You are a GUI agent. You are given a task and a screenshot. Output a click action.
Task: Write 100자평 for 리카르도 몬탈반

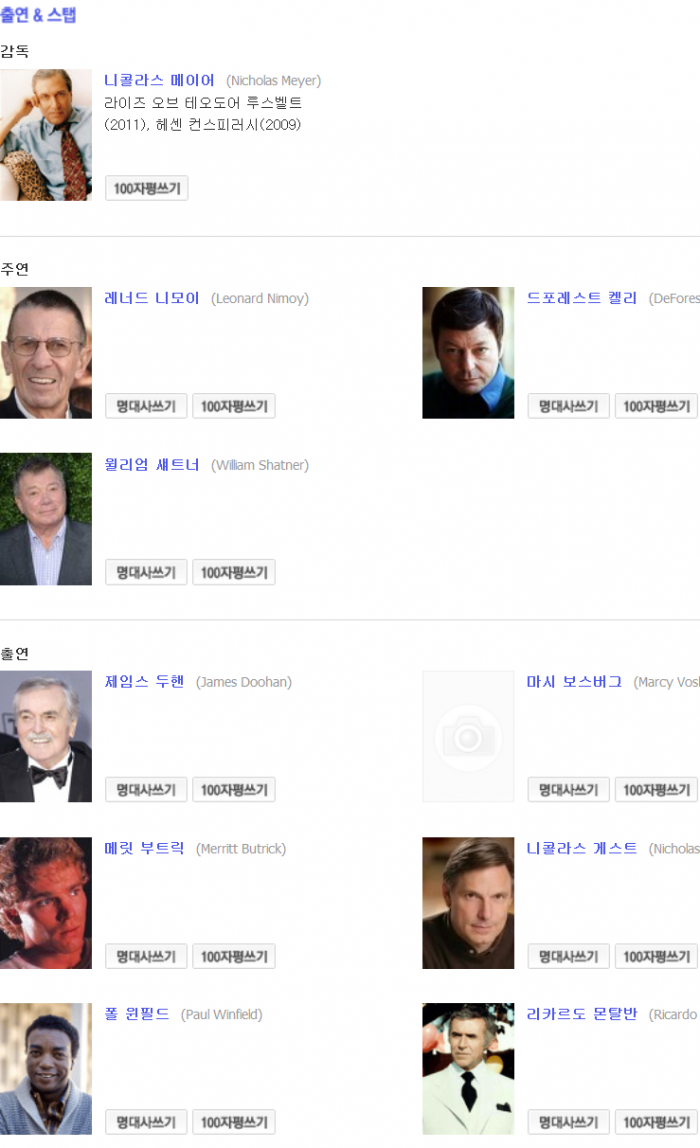point(656,1122)
